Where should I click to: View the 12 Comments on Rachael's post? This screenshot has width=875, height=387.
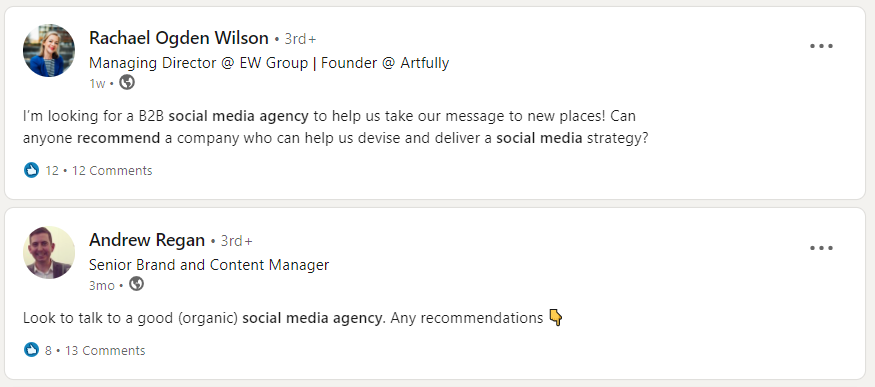tap(112, 171)
